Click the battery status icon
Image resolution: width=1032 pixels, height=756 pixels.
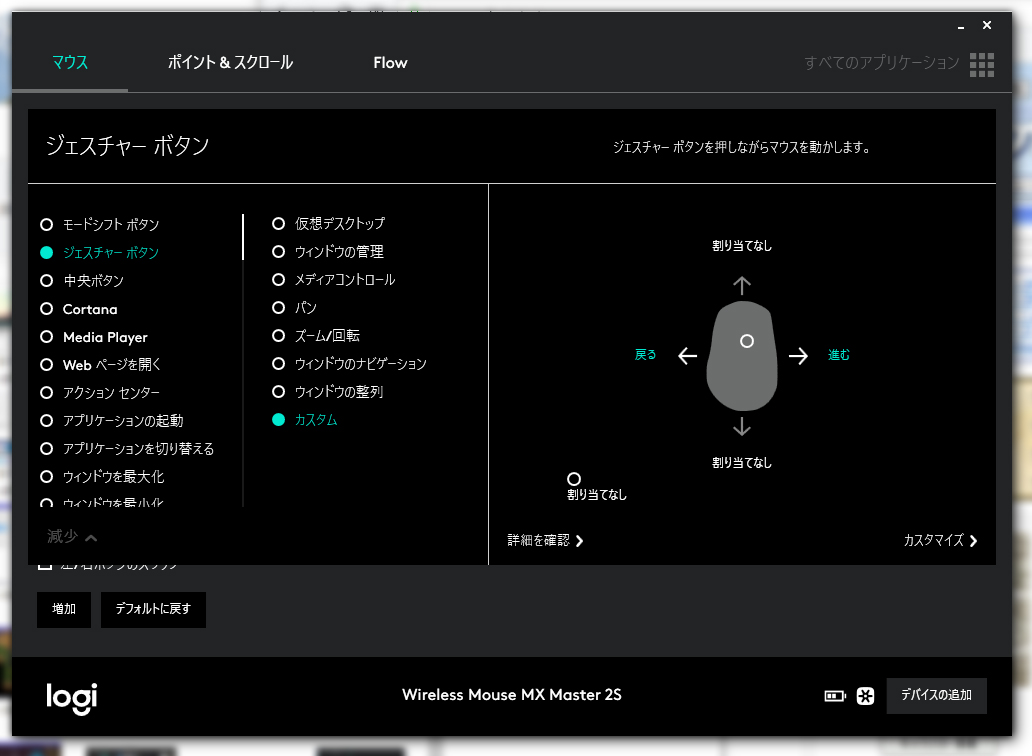point(835,695)
